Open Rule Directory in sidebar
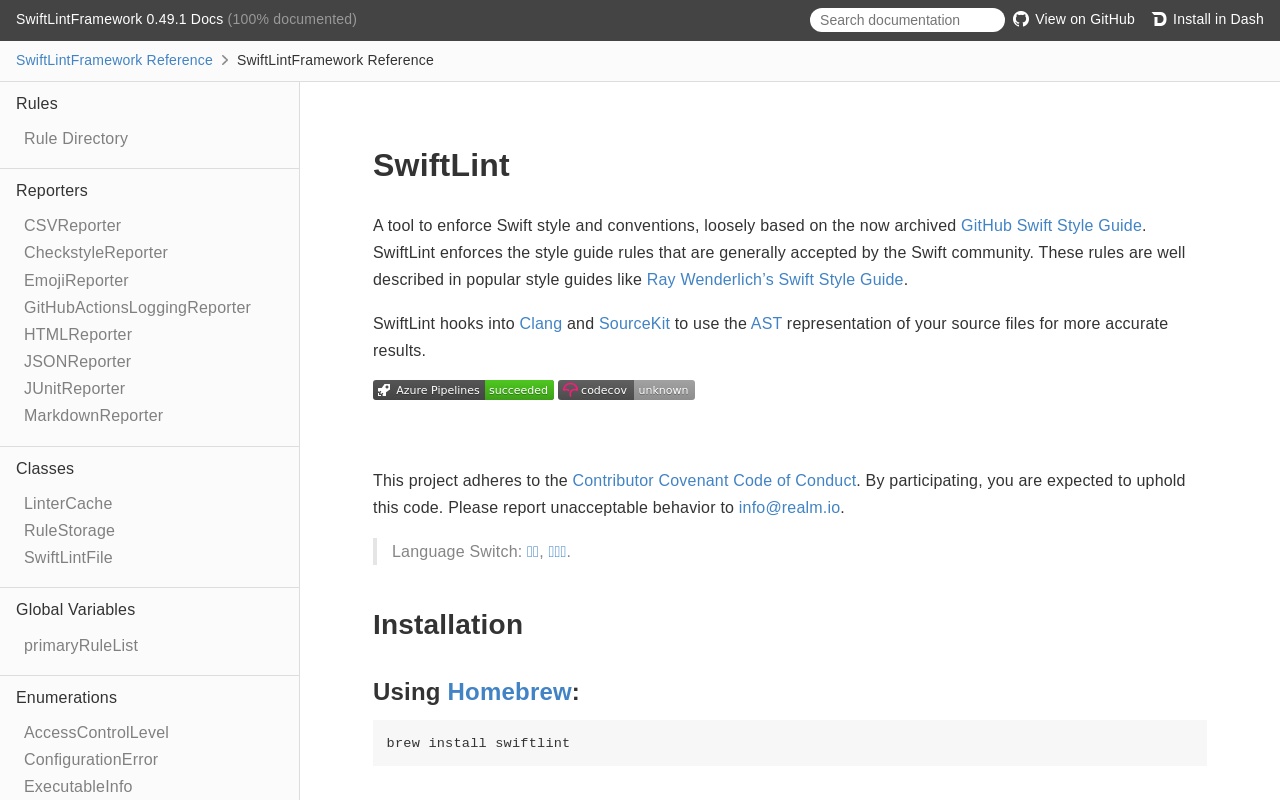This screenshot has width=1280, height=800. [x=76, y=139]
